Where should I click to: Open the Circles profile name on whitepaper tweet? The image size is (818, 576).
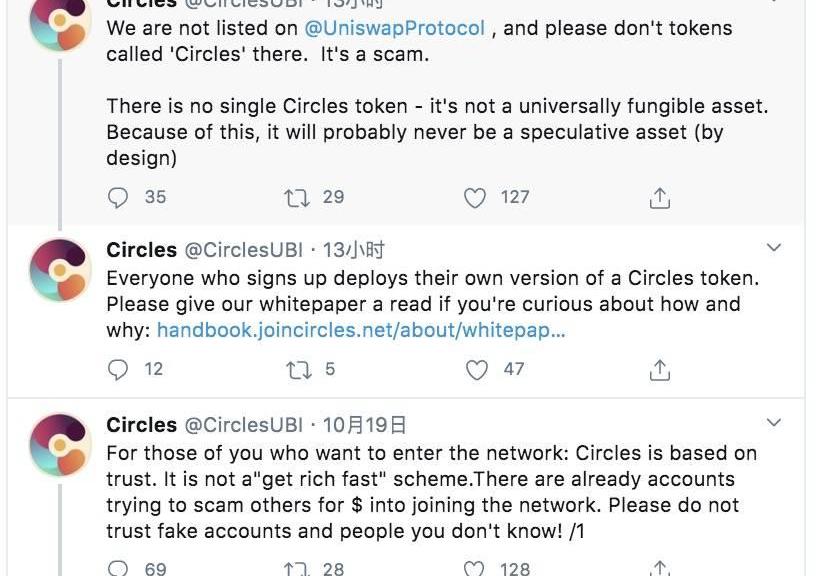click(141, 250)
